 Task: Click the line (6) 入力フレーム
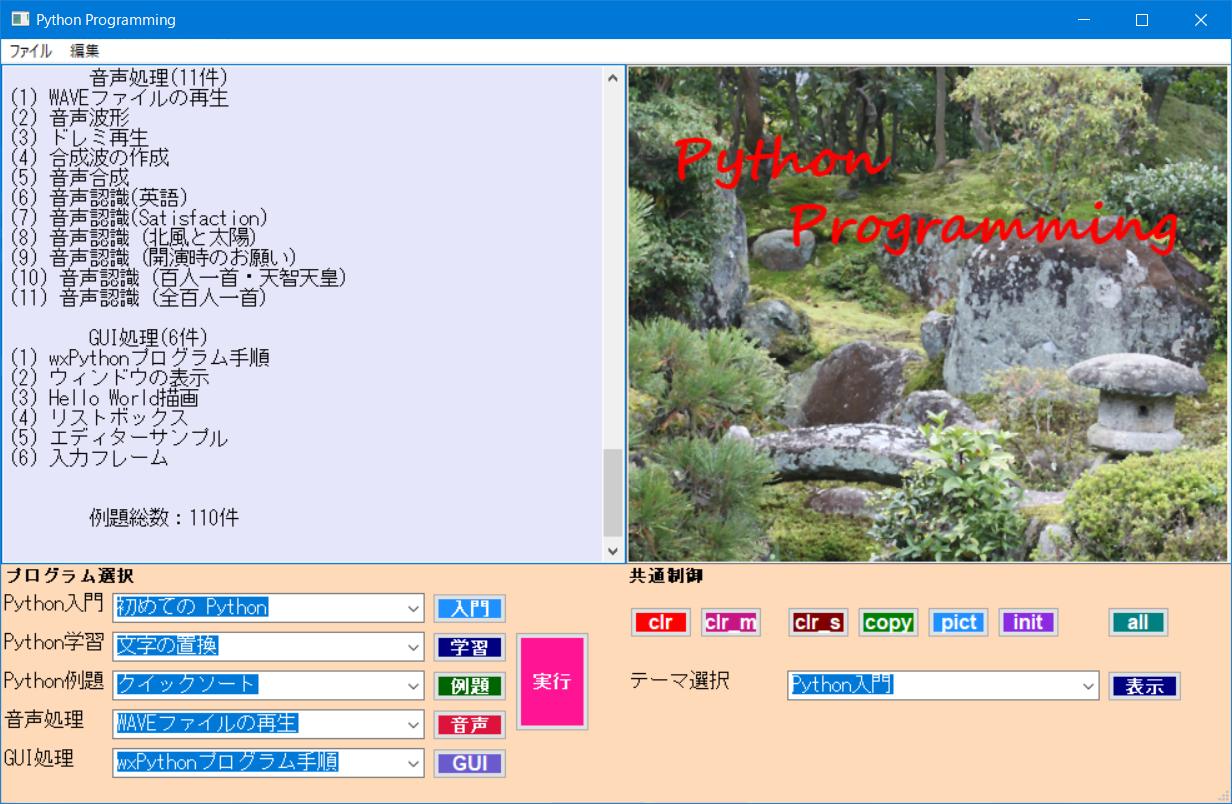coord(89,458)
